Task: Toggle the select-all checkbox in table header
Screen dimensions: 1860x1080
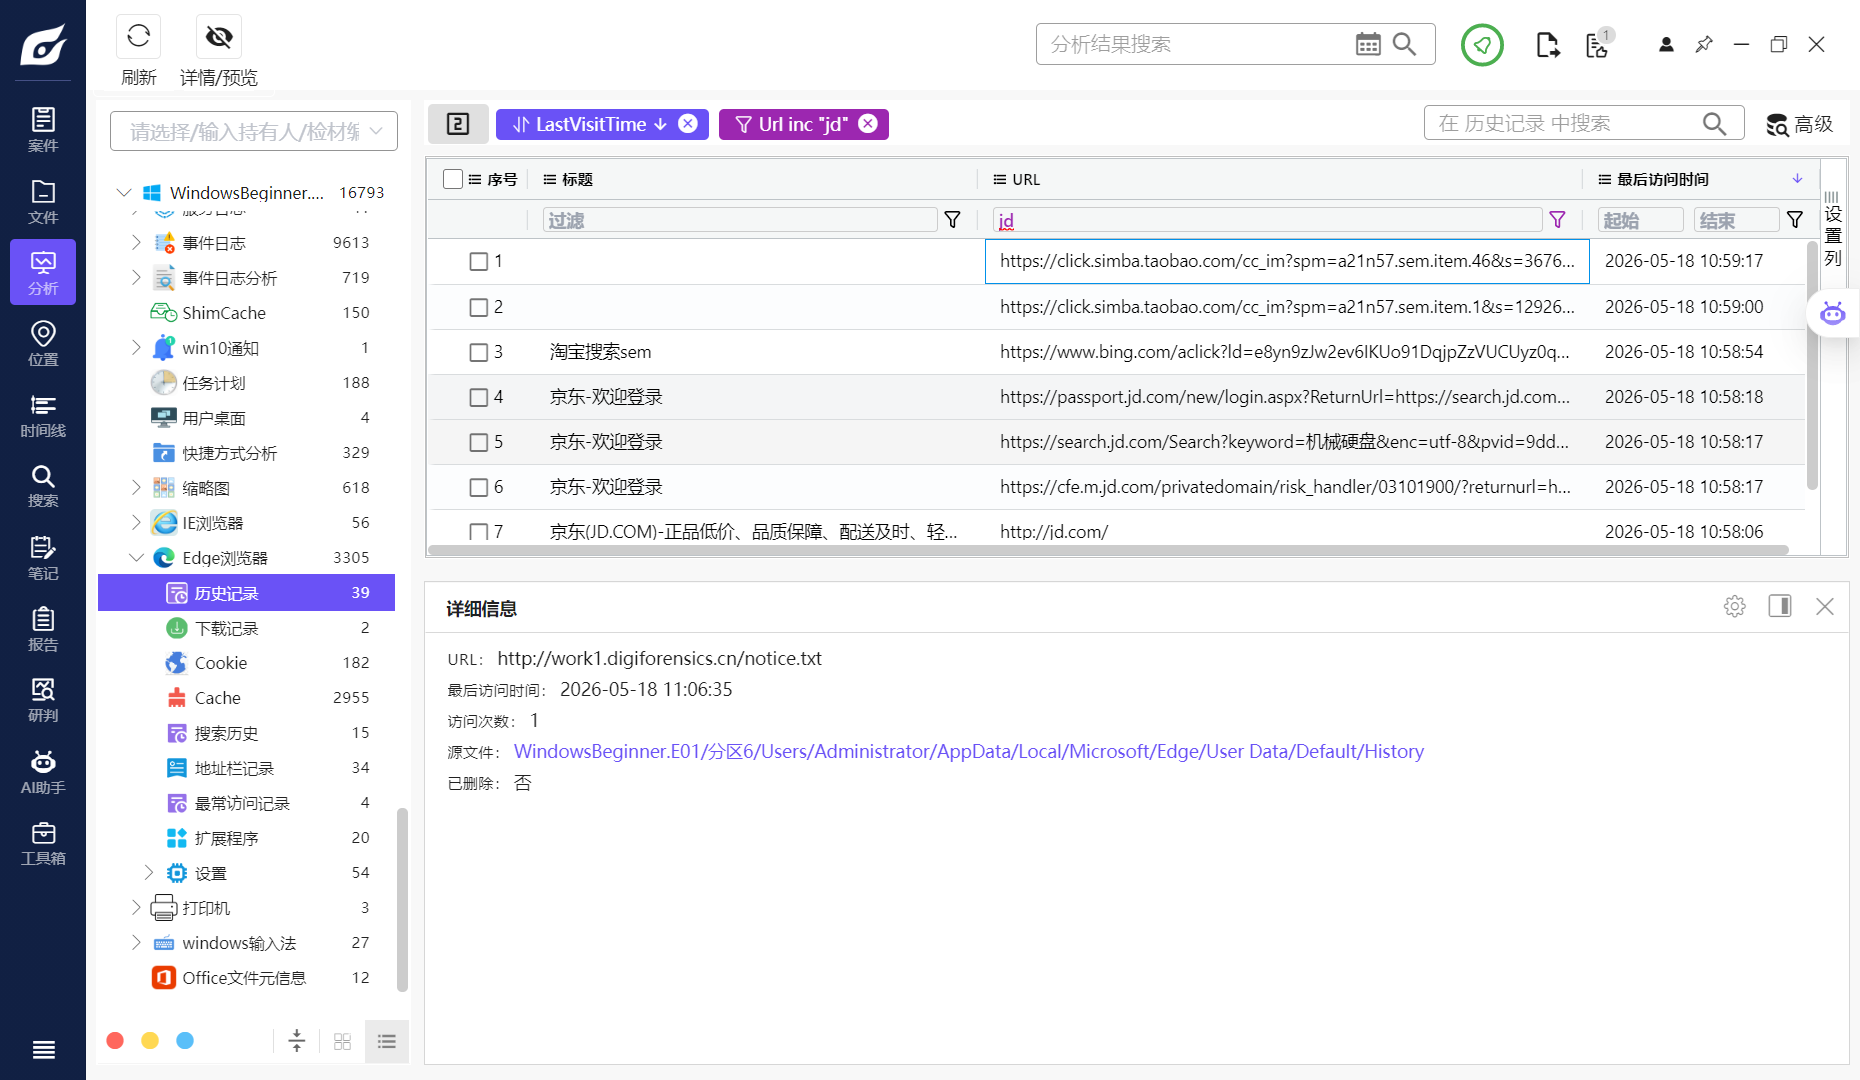Action: click(453, 179)
